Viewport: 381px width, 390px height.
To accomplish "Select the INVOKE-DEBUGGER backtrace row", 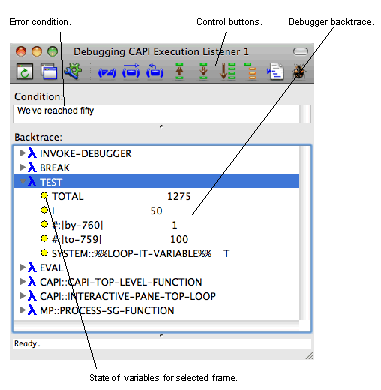I will [156, 153].
